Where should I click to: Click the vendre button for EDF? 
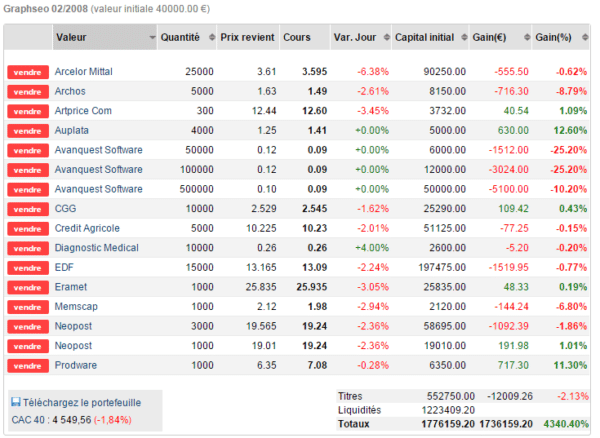[28, 268]
